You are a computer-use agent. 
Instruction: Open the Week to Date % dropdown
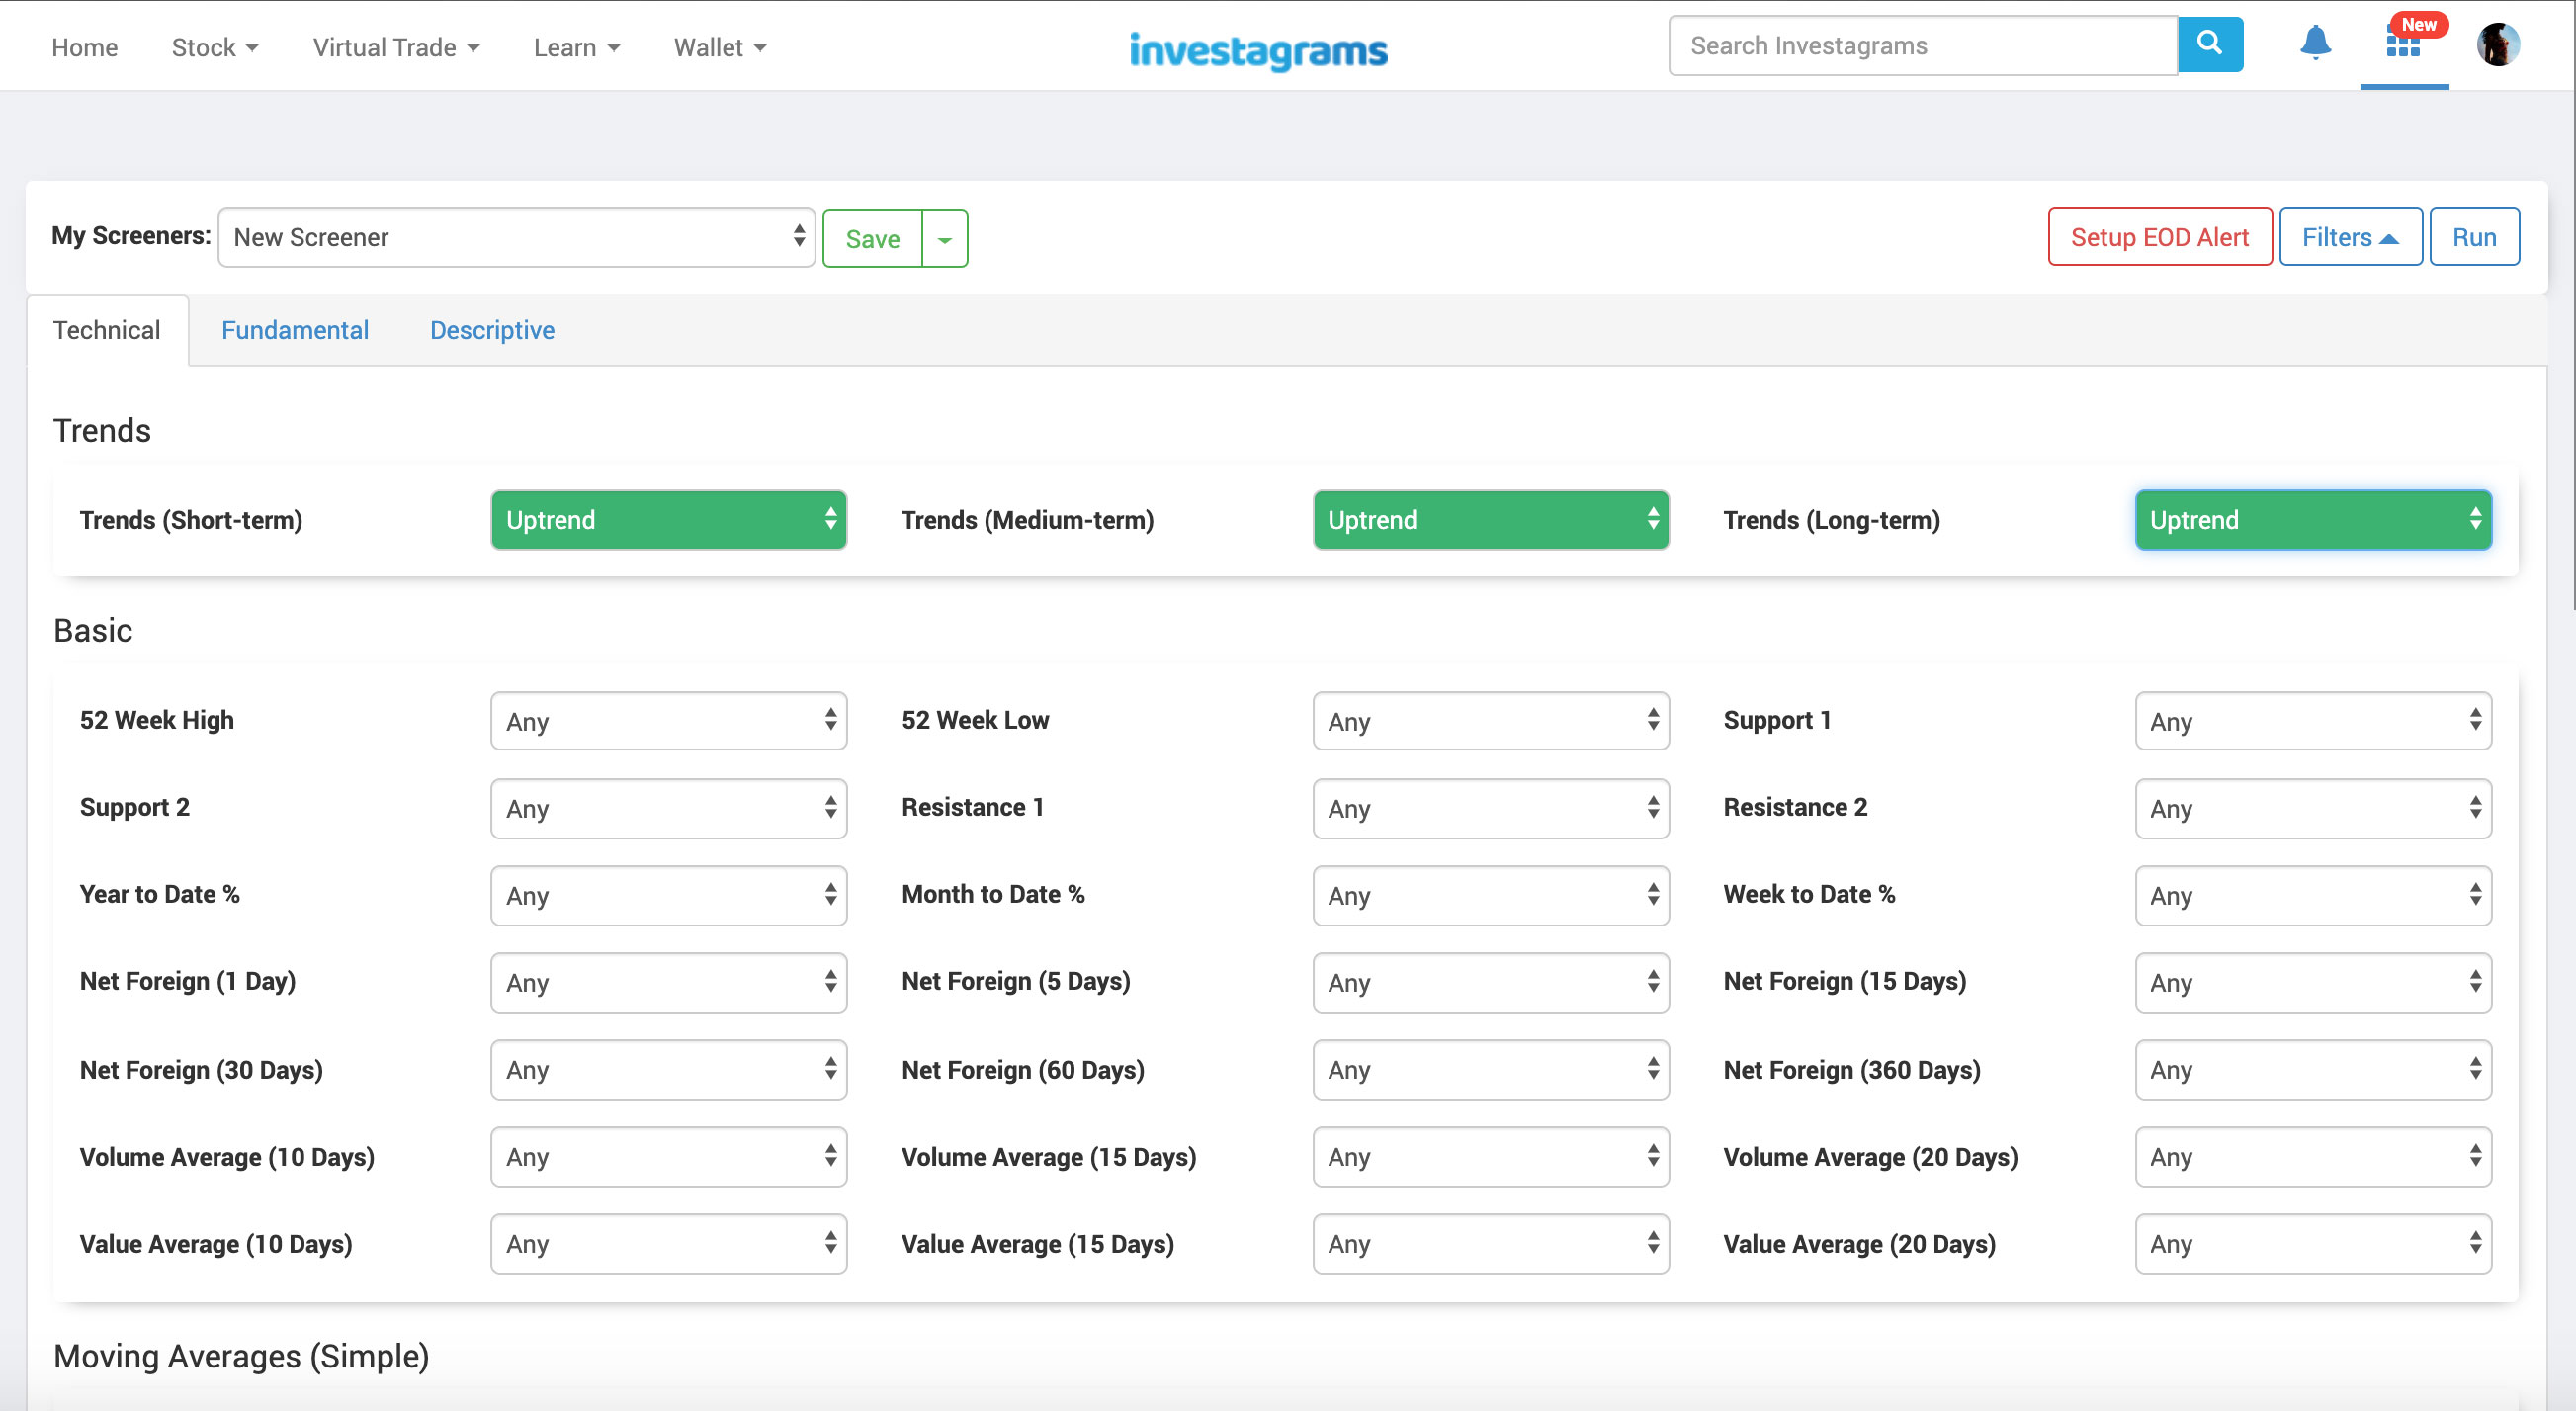[x=2313, y=895]
